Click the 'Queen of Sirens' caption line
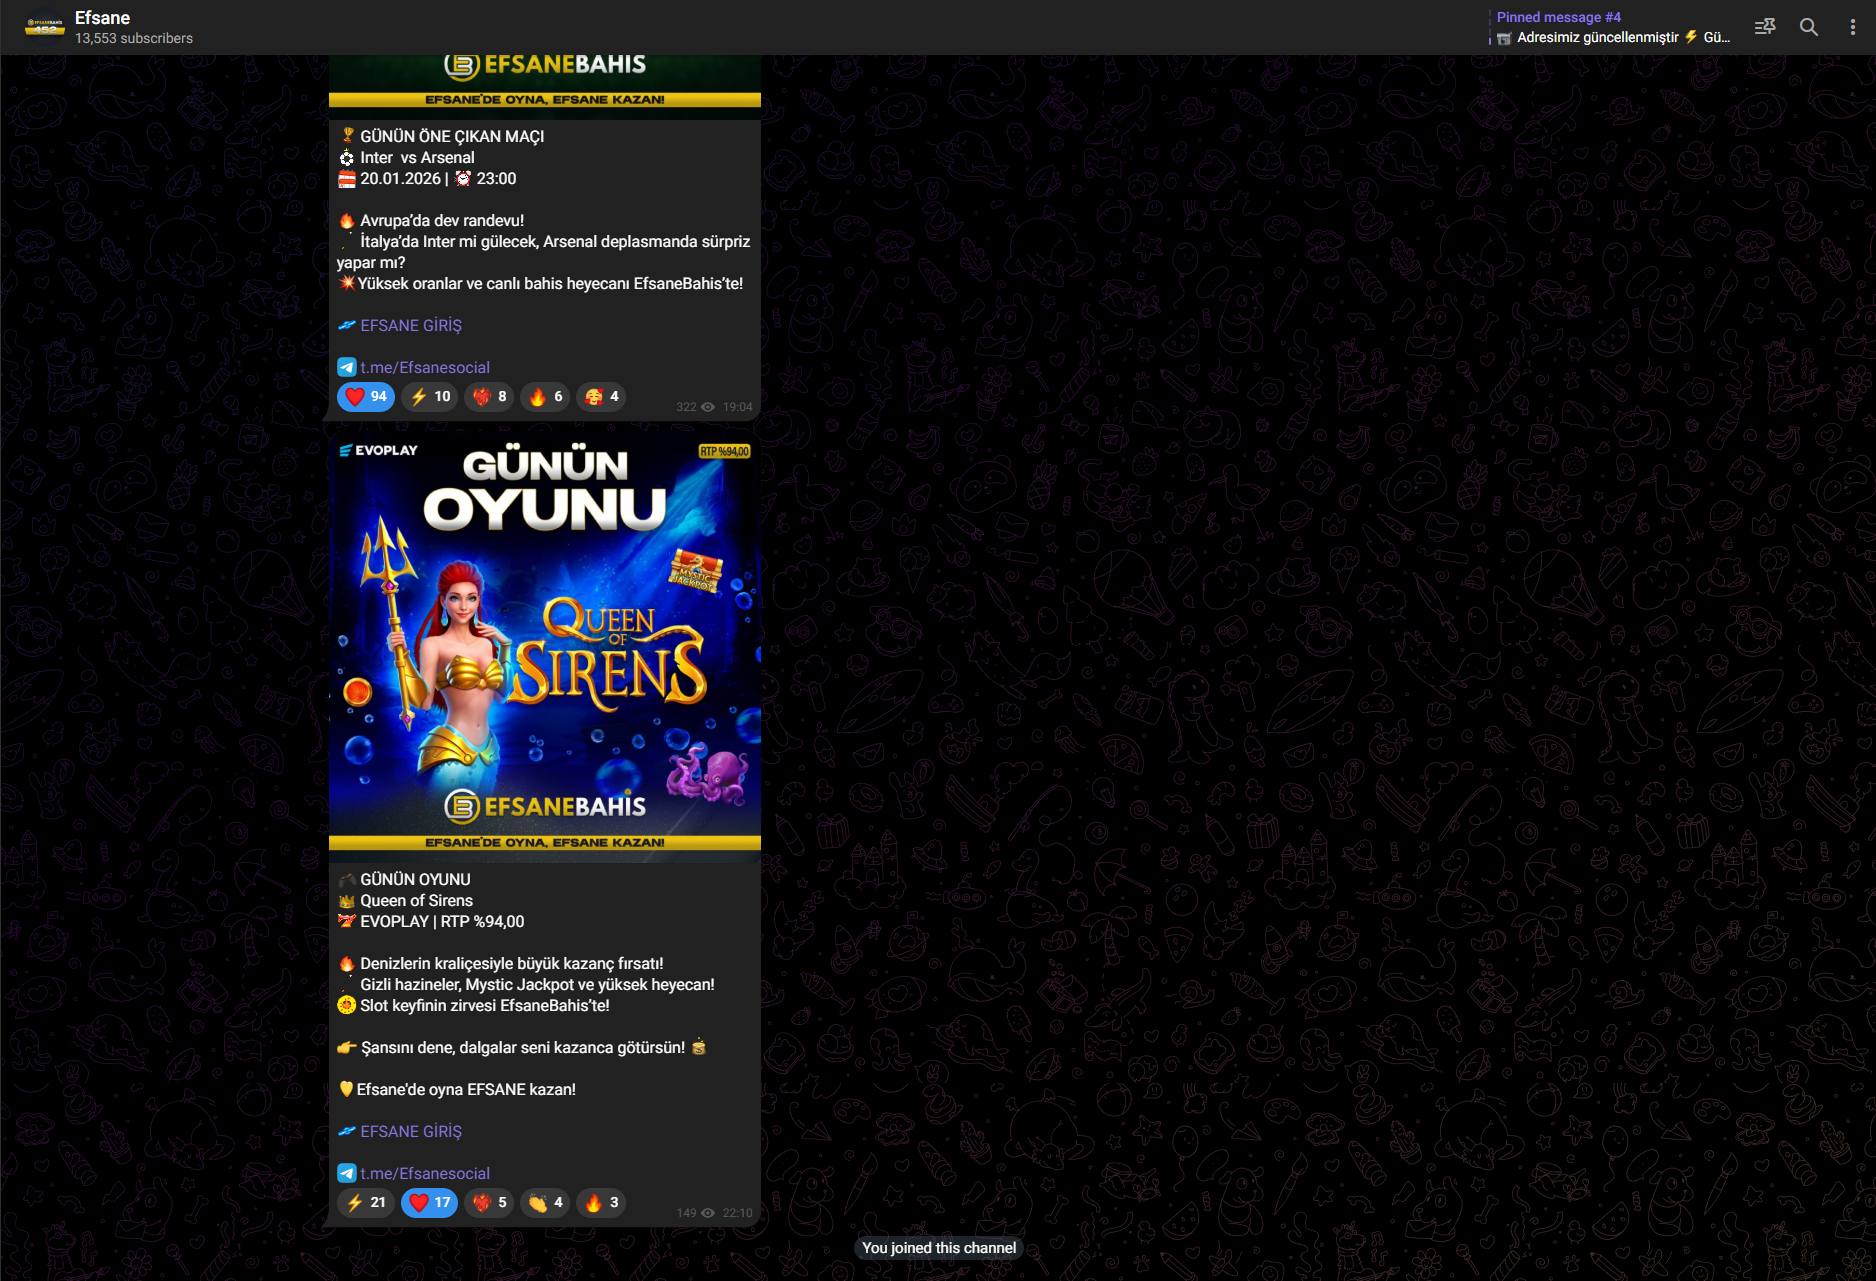This screenshot has height=1281, width=1876. coord(416,901)
